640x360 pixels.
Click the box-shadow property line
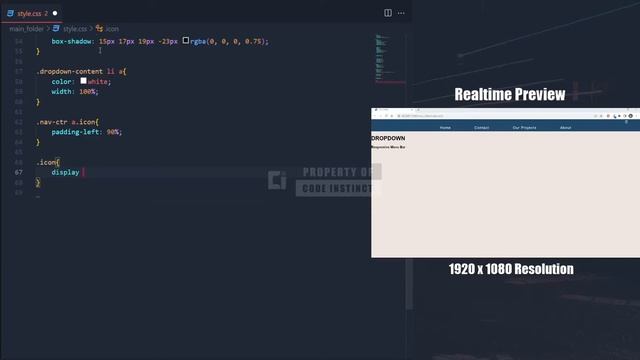click(x=160, y=41)
